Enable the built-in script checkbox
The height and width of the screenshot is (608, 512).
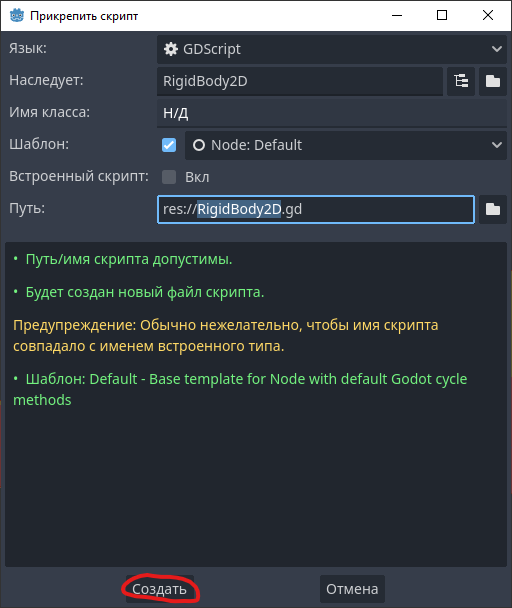pyautogui.click(x=169, y=177)
